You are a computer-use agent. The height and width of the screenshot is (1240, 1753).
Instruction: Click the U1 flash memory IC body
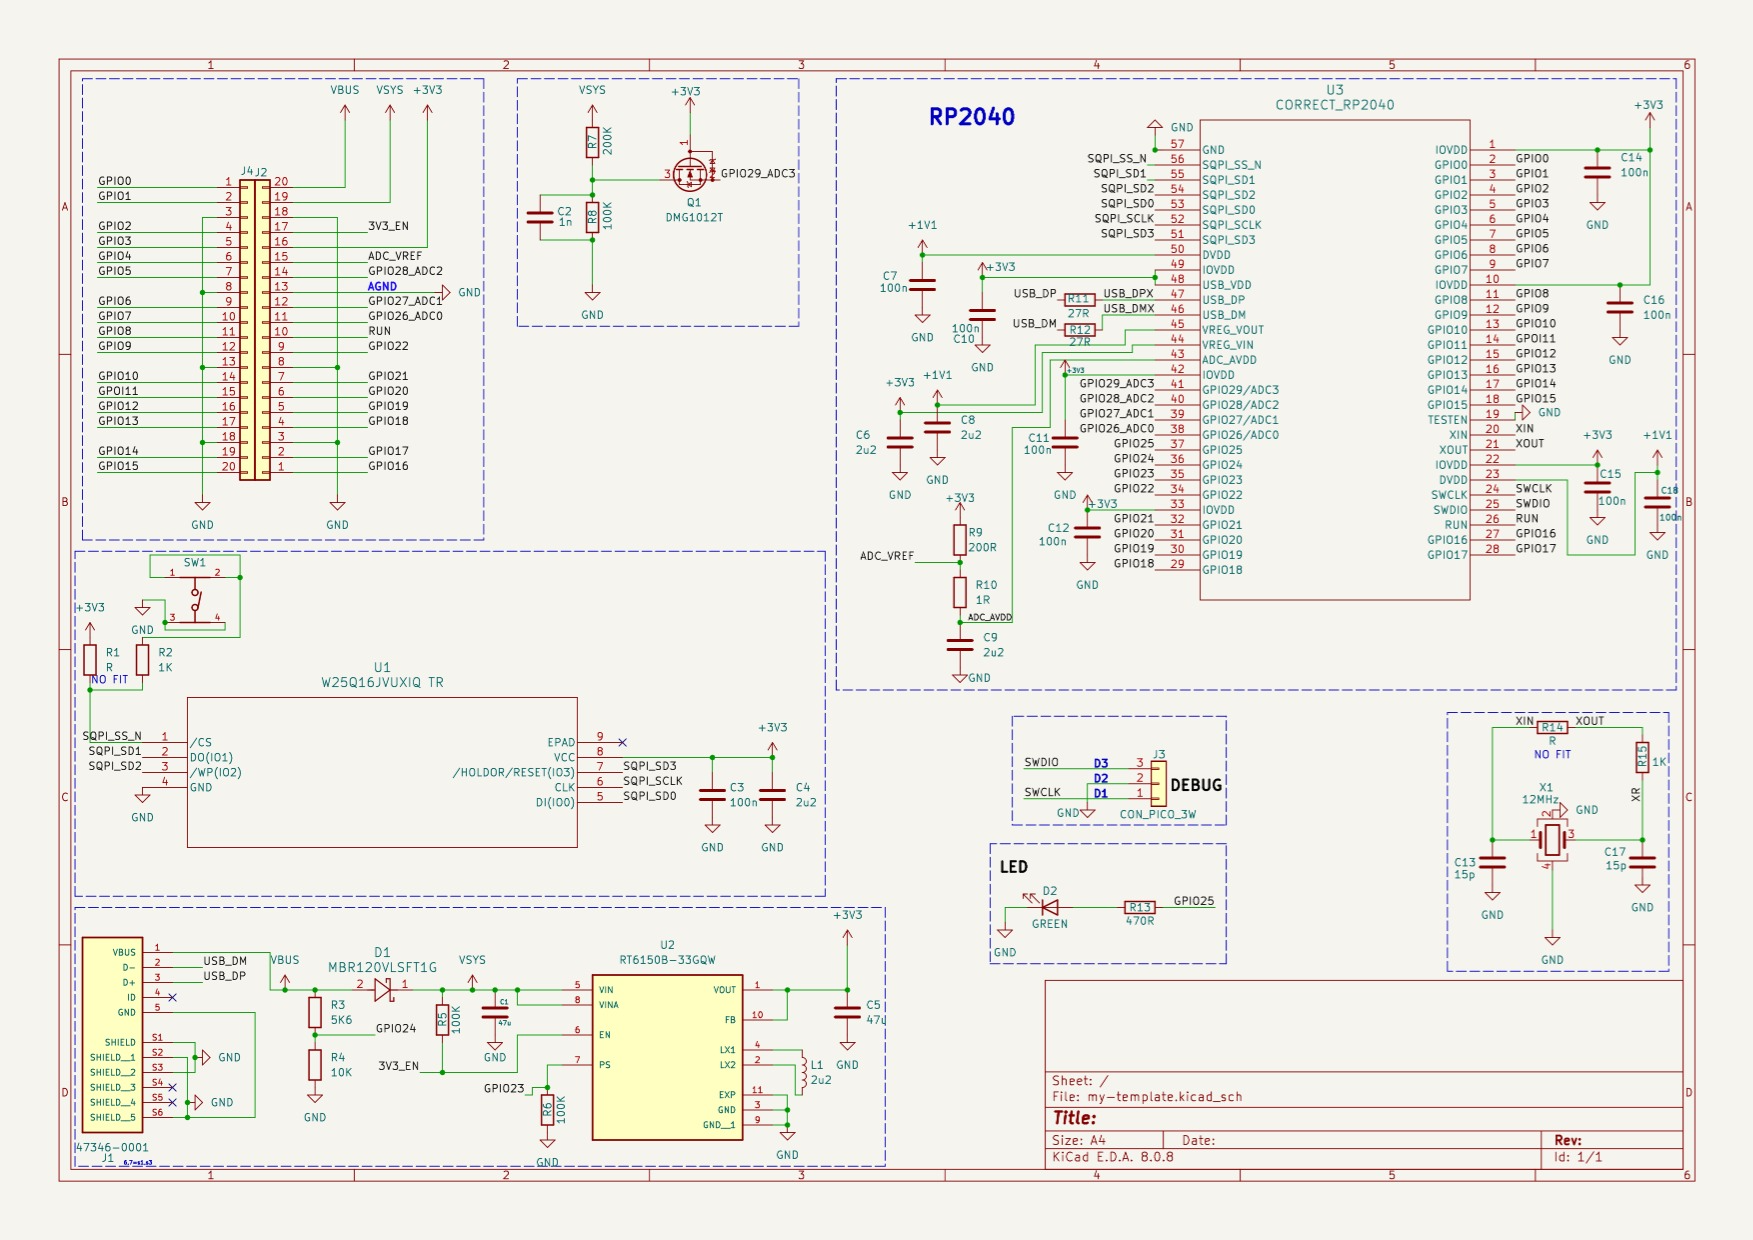(x=382, y=772)
